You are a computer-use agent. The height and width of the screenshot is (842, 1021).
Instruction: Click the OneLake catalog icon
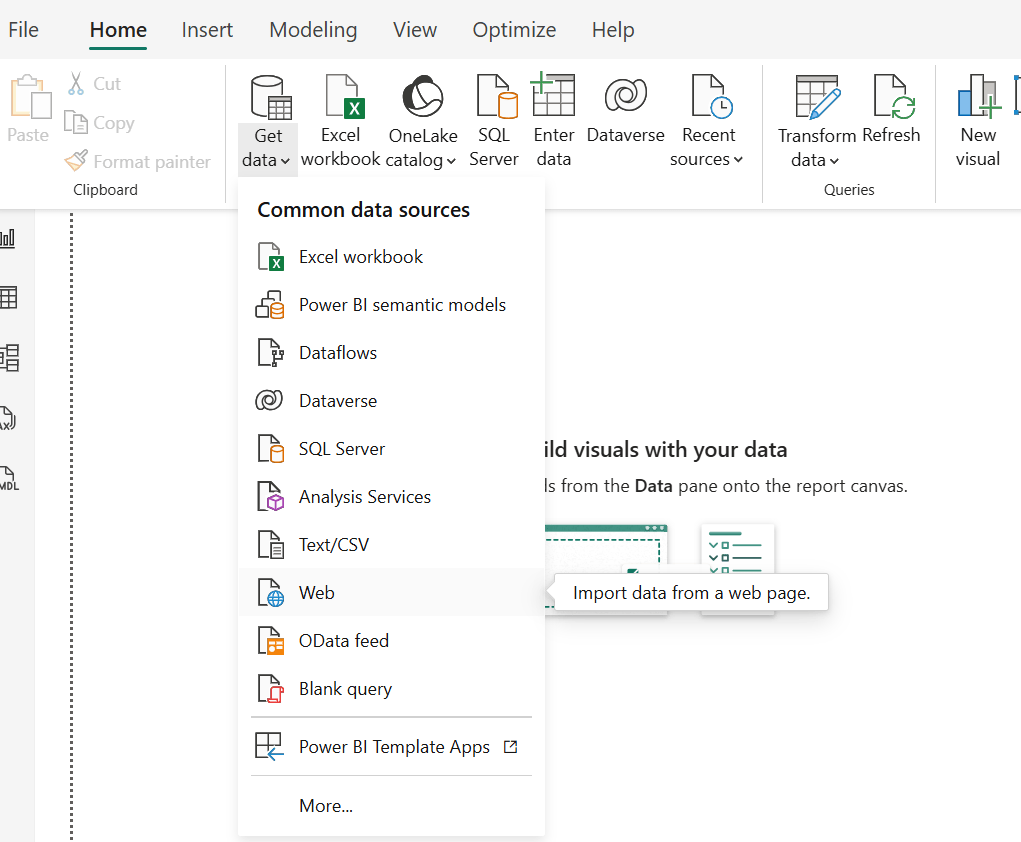click(x=423, y=96)
